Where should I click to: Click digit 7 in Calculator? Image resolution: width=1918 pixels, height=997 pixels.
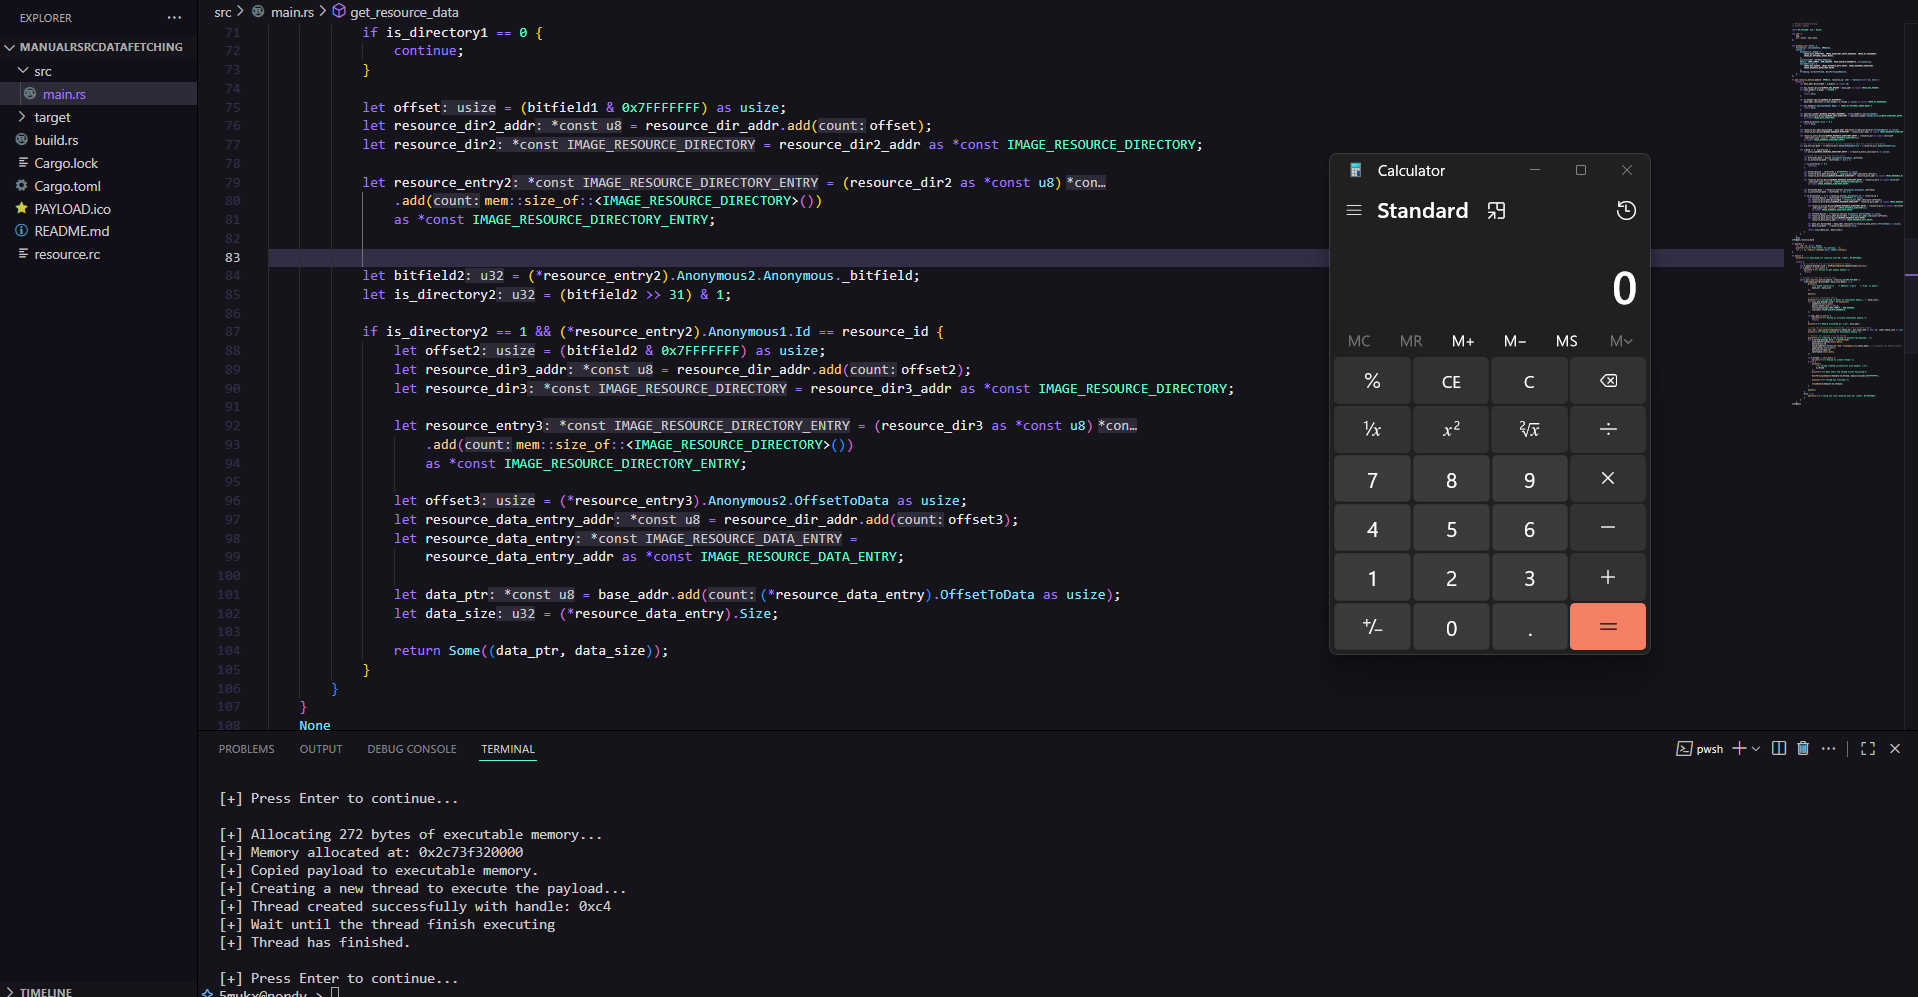1372,479
